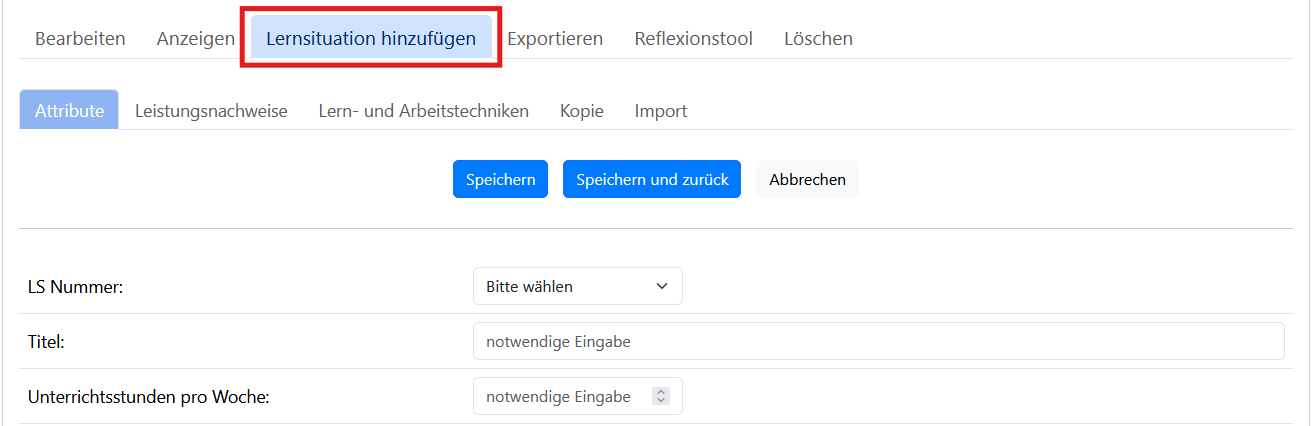Image resolution: width=1312 pixels, height=426 pixels.
Task: Open Lern- und Arbeitstechniken sub-tab
Action: click(423, 110)
